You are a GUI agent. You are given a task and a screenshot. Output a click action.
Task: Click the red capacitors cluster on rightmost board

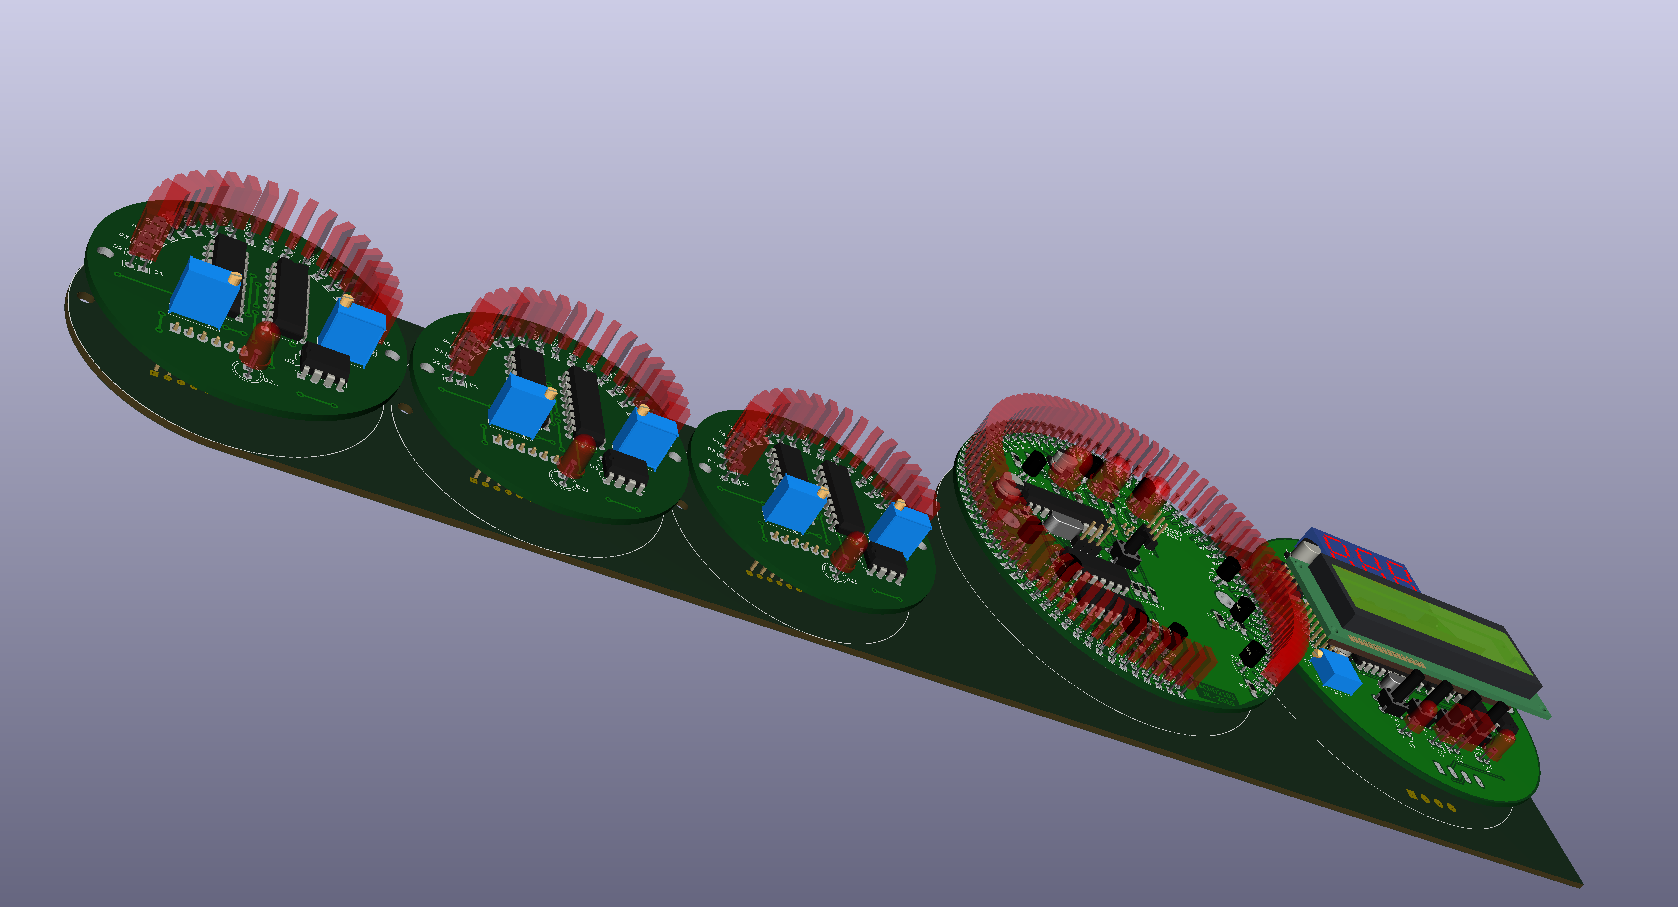pyautogui.click(x=1460, y=720)
